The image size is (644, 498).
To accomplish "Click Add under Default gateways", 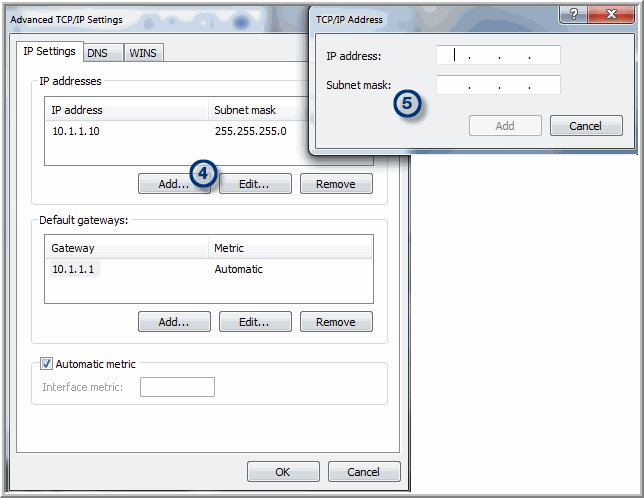I will [174, 322].
